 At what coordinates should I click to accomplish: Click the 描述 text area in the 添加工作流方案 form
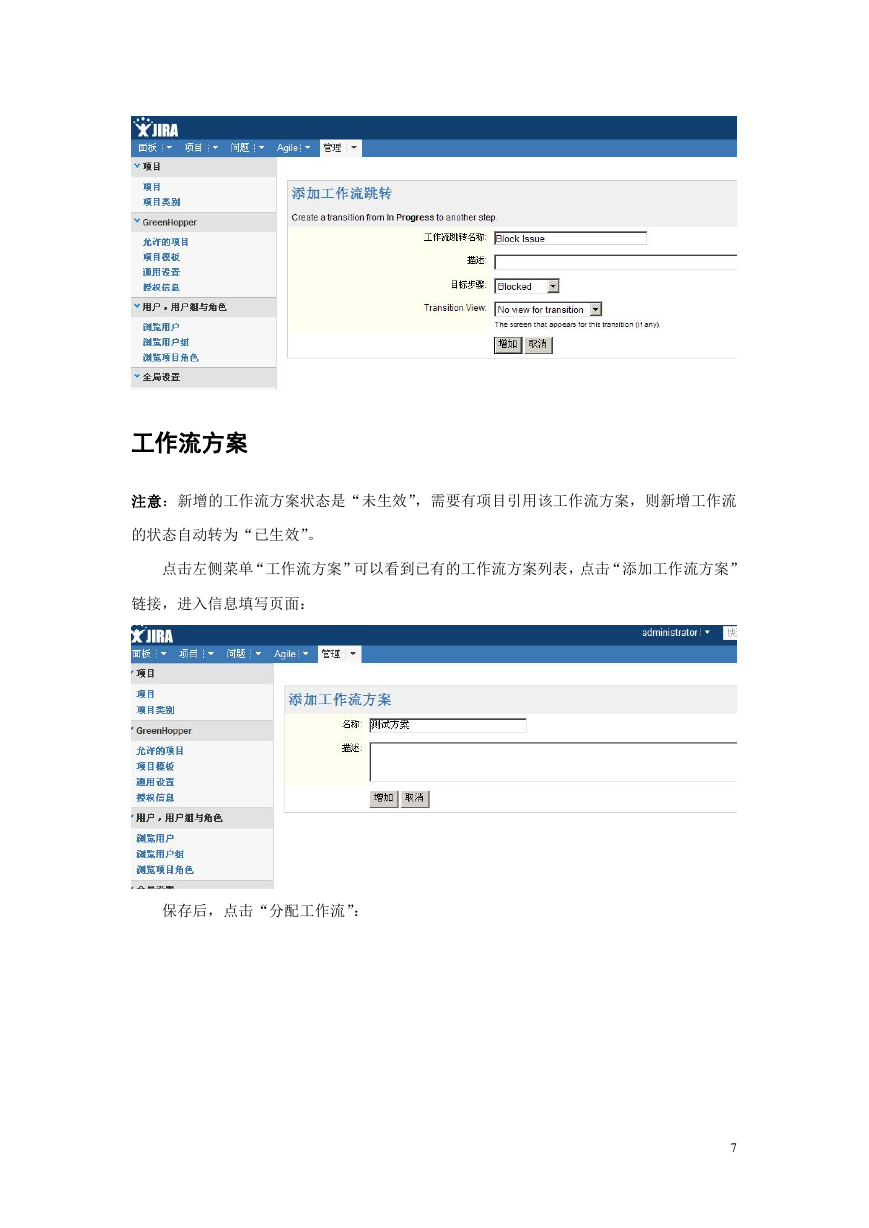[x=553, y=761]
